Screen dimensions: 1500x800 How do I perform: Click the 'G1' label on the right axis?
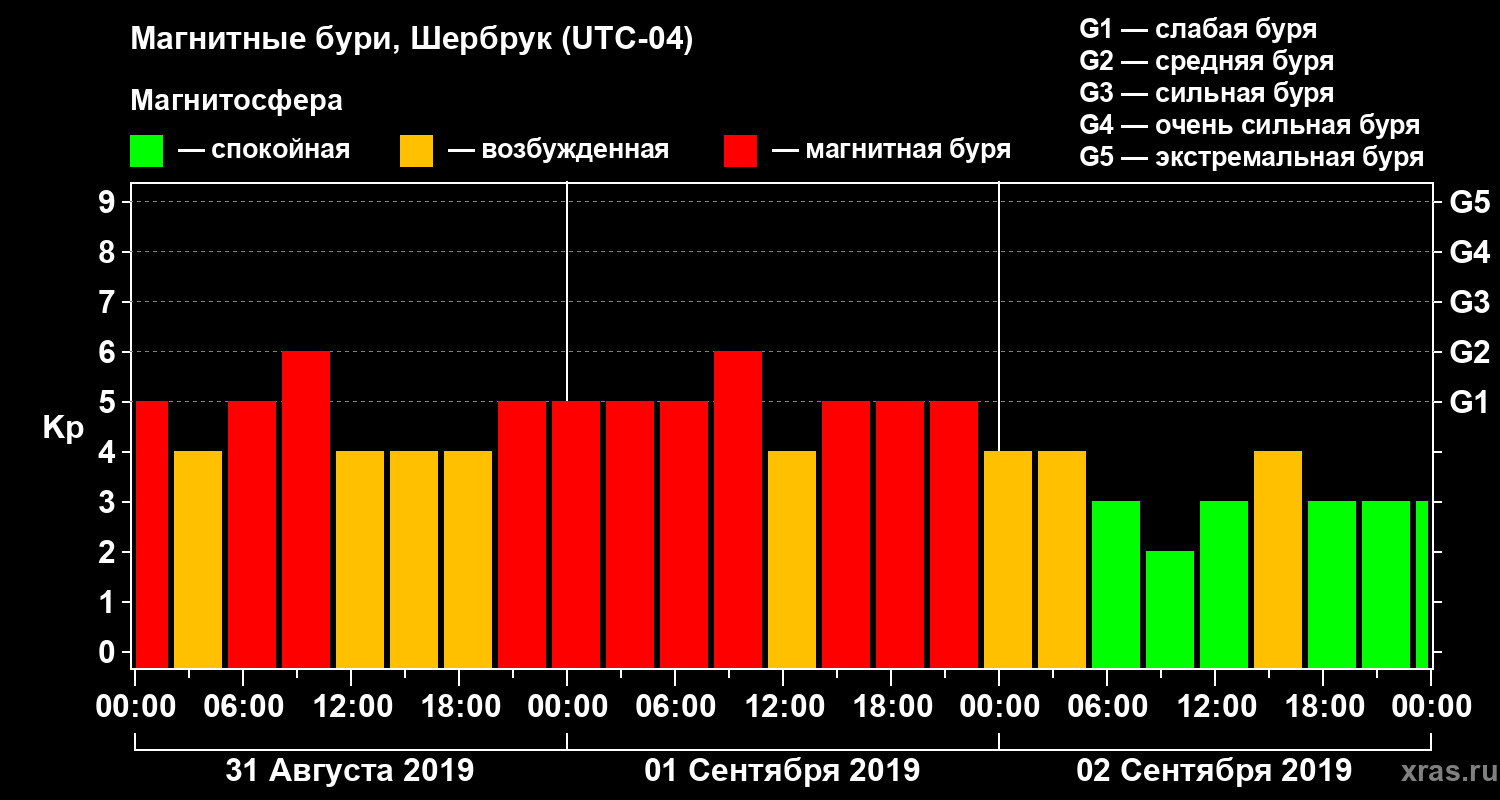click(1469, 402)
